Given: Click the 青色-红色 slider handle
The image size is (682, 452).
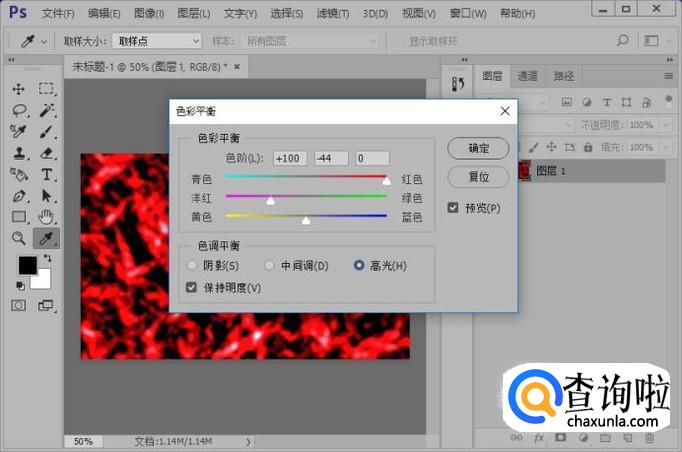Looking at the screenshot, I should pyautogui.click(x=386, y=181).
